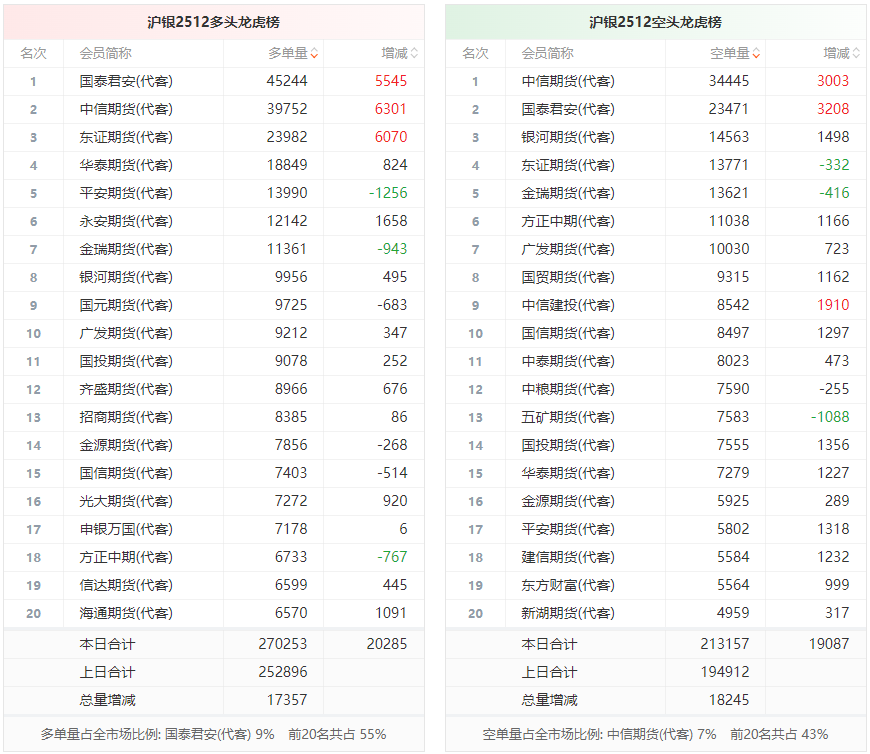Click green change value -416
Image resolution: width=870 pixels, height=754 pixels.
pyautogui.click(x=834, y=193)
